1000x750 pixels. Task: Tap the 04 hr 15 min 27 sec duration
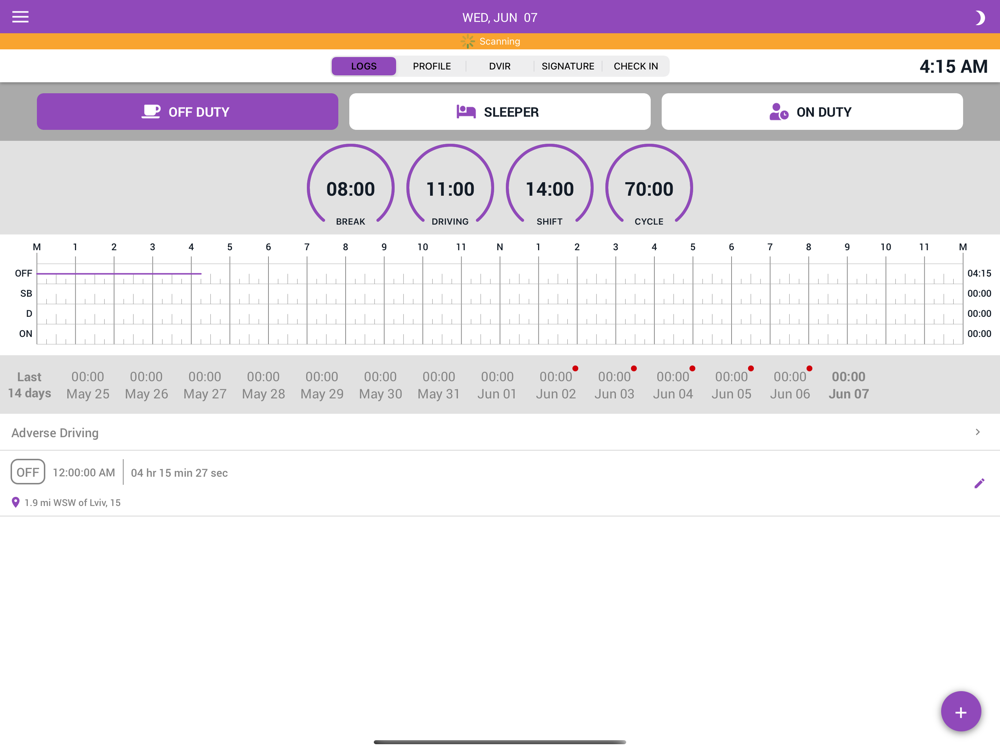(x=179, y=473)
